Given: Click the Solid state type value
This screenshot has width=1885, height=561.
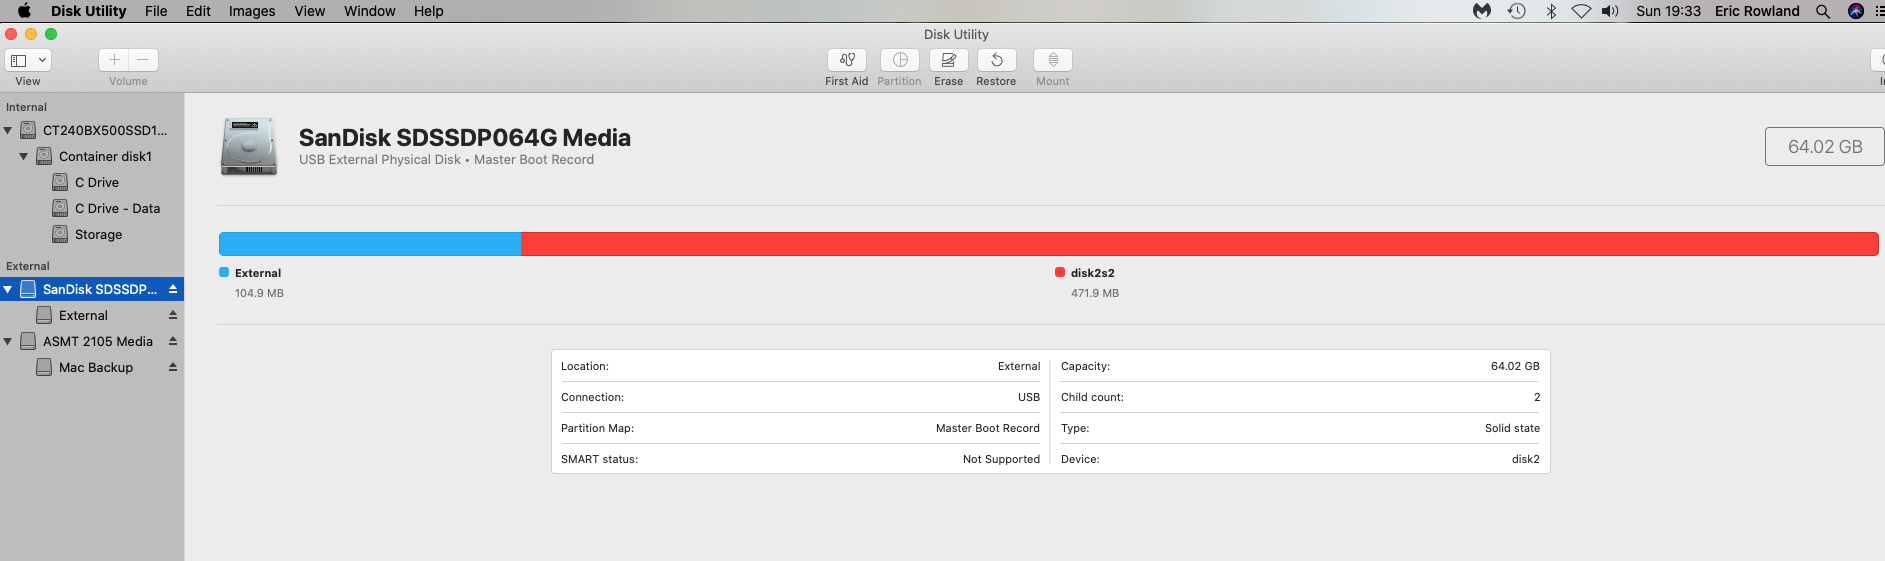Looking at the screenshot, I should coord(1512,428).
